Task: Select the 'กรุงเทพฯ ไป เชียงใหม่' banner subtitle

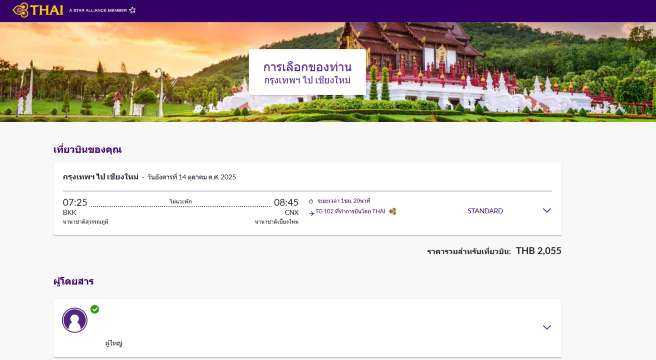Action: click(308, 80)
